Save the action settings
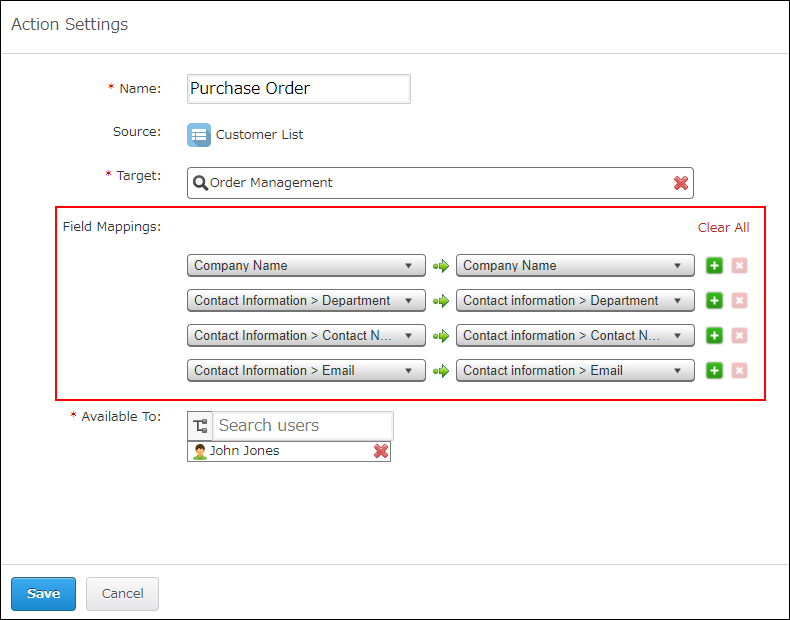The image size is (790, 620). click(43, 594)
